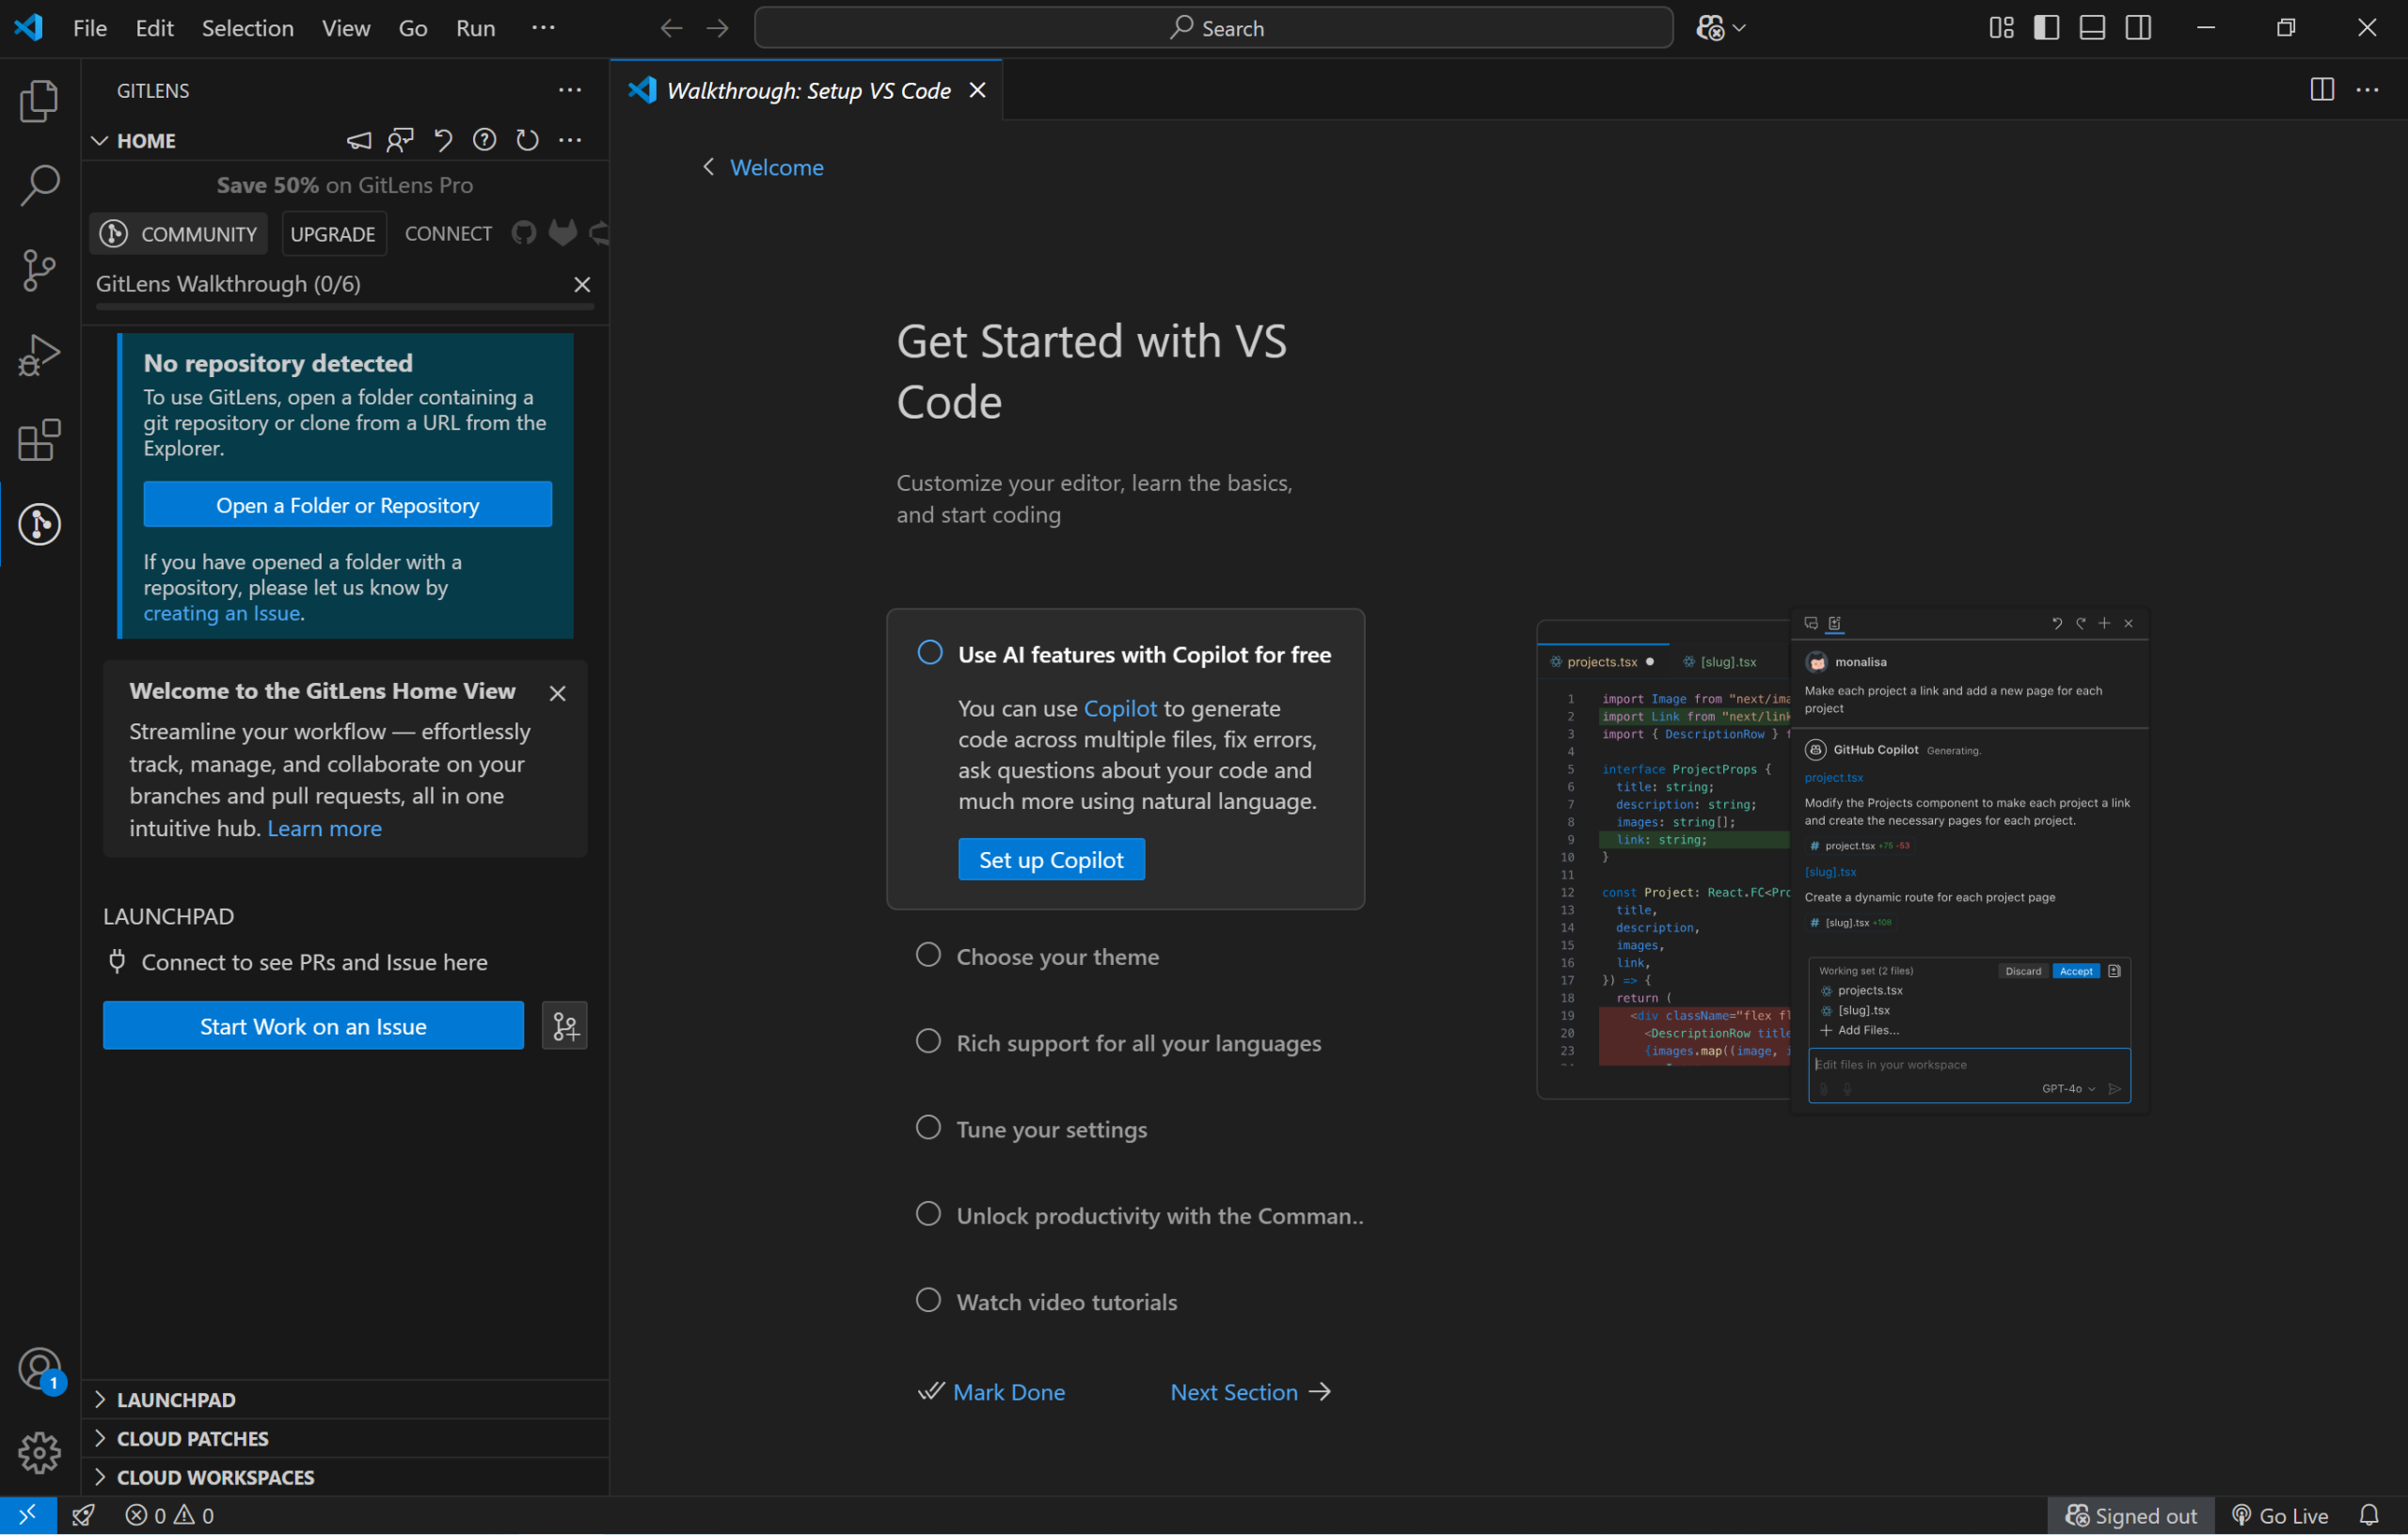Open the overflow menu ellipsis in menu bar
2408x1535 pixels.
[543, 28]
